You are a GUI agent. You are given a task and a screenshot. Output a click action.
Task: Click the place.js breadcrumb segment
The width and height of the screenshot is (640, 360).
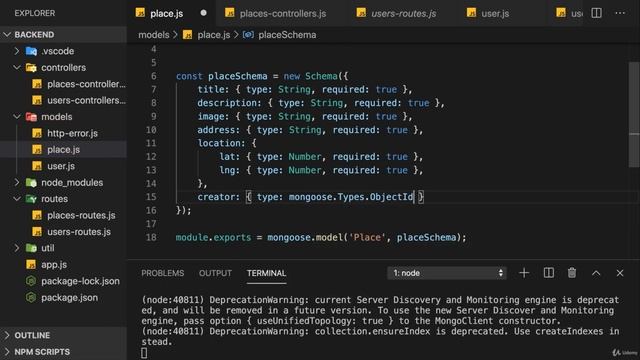(x=214, y=35)
